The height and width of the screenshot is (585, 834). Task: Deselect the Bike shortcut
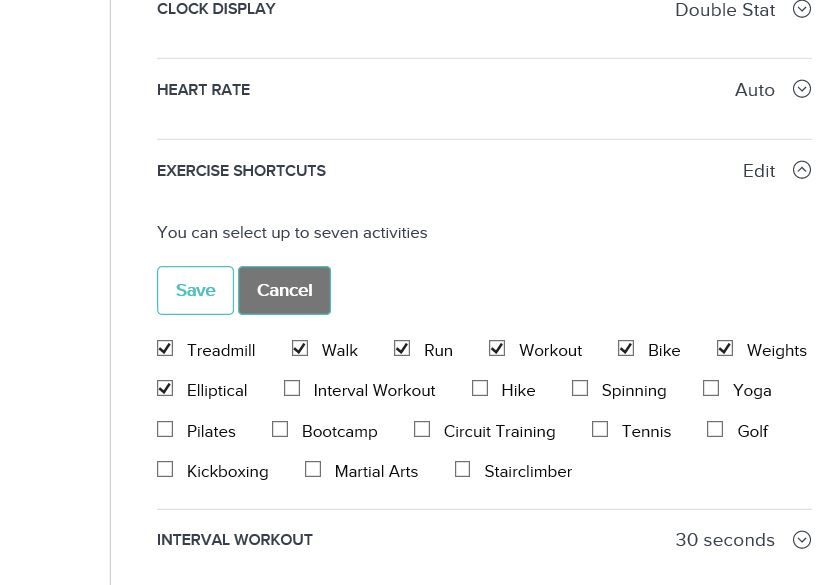(626, 347)
